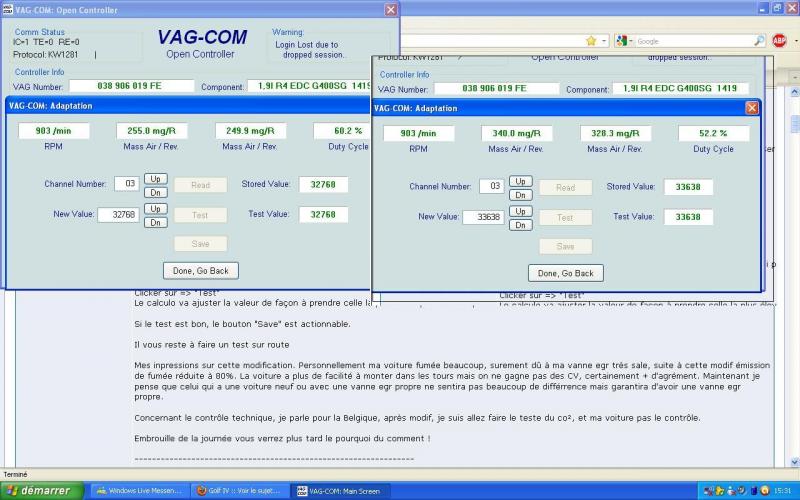The width and height of the screenshot is (800, 500).
Task: Click the Terminé status bar text
Action: (15, 474)
